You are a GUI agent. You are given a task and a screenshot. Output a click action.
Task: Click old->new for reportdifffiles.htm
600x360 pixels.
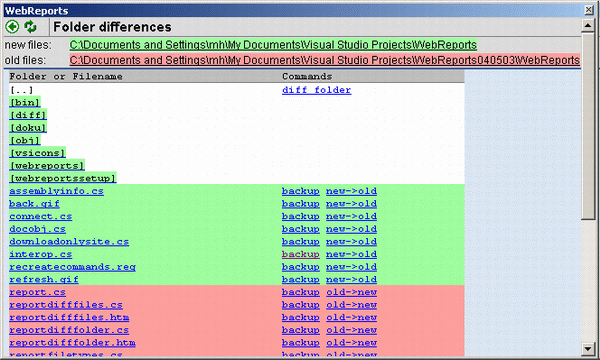click(351, 317)
